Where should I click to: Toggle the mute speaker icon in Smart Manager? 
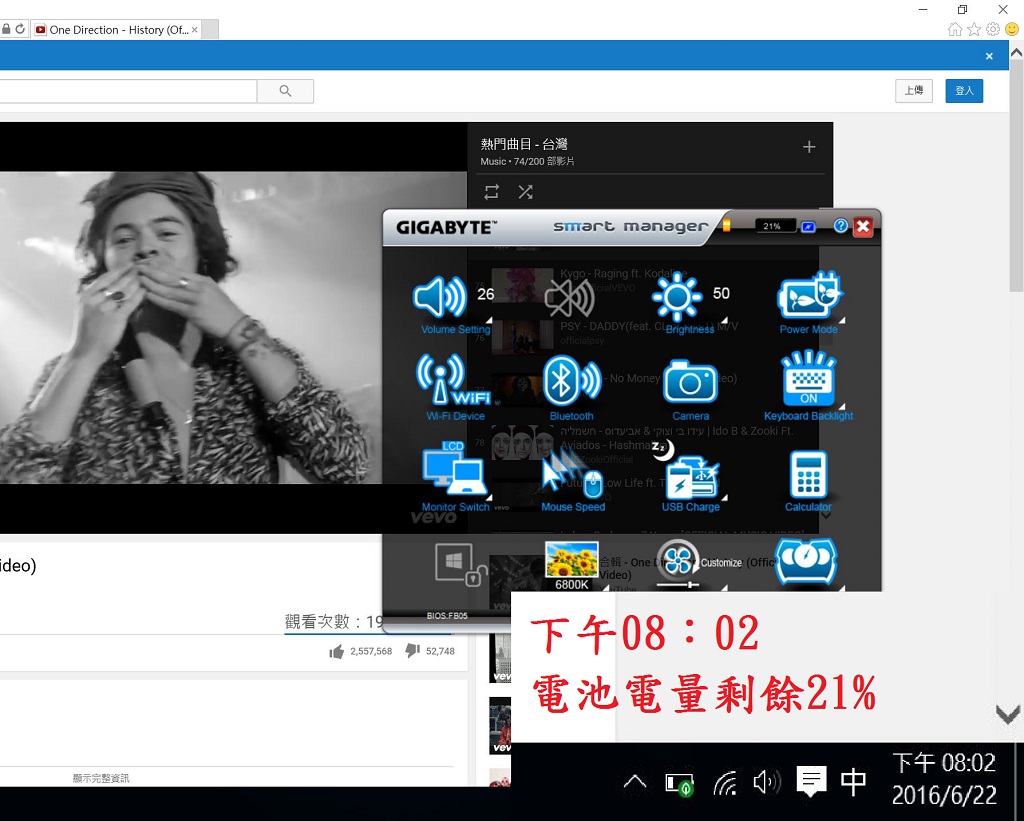click(x=569, y=298)
